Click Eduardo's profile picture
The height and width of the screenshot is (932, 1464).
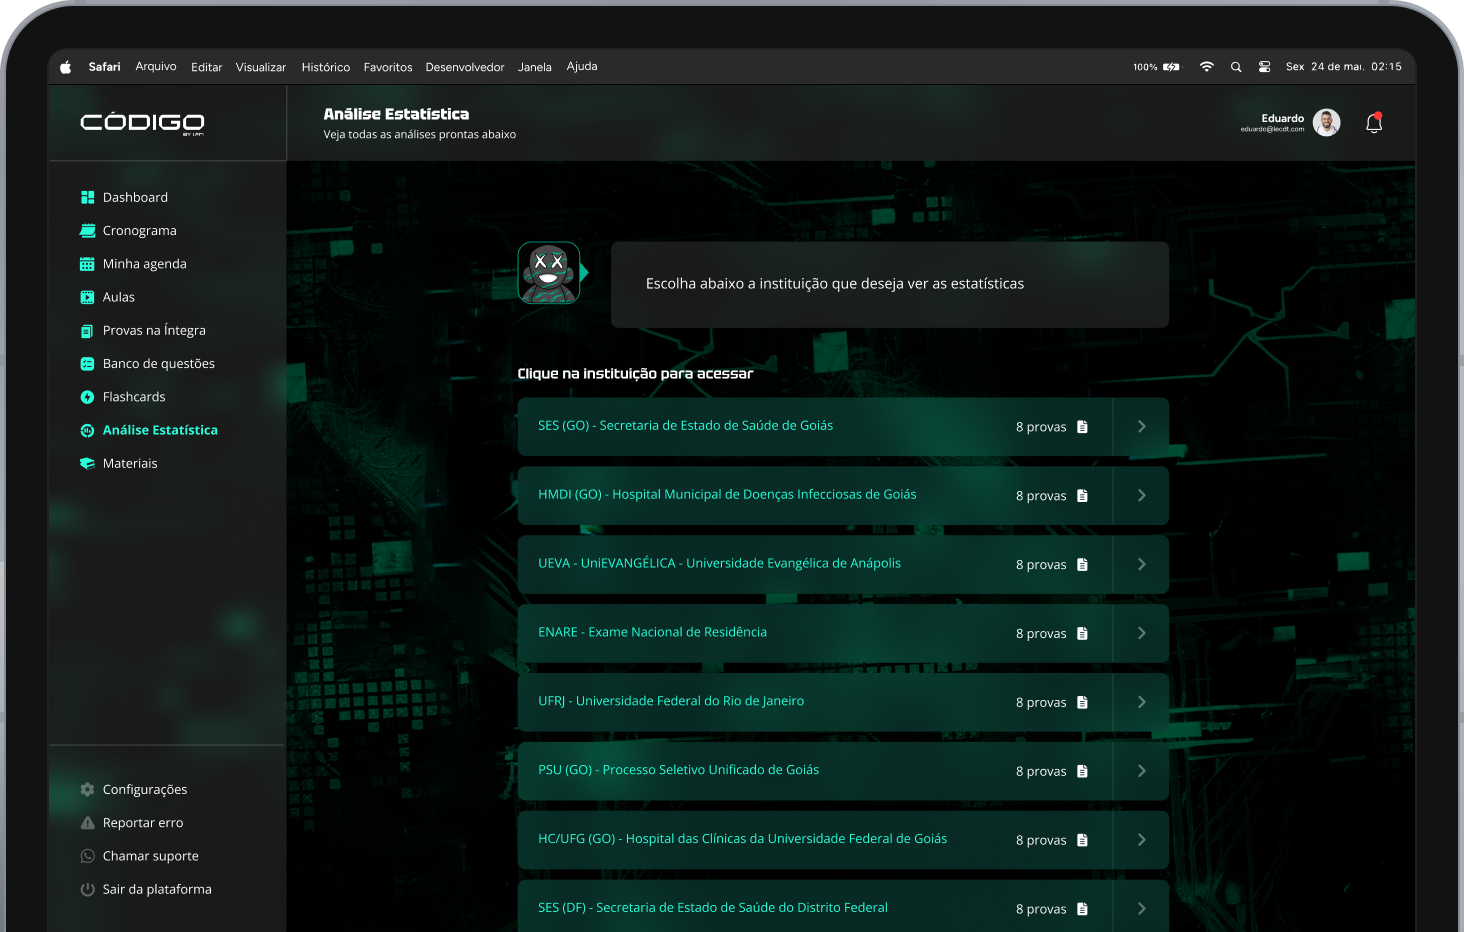1326,123
